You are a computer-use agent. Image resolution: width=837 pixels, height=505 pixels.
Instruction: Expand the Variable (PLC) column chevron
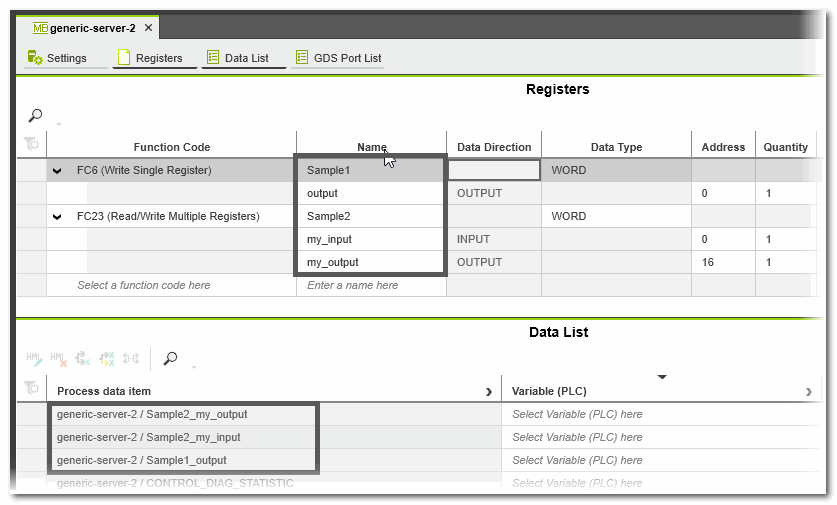[x=808, y=391]
